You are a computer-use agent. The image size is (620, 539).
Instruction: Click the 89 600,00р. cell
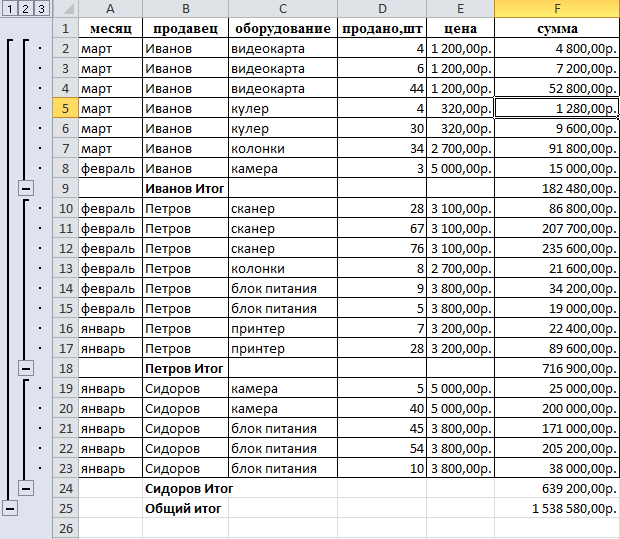click(x=557, y=348)
